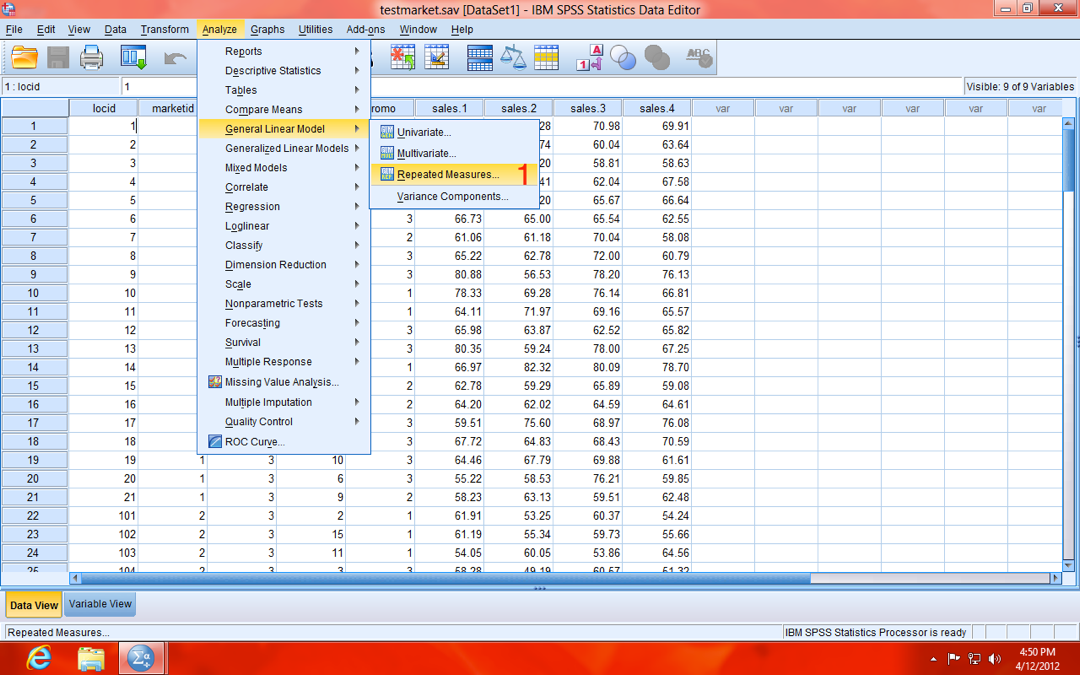Recall recently used dialogs icon
The image size is (1080, 675).
133,57
